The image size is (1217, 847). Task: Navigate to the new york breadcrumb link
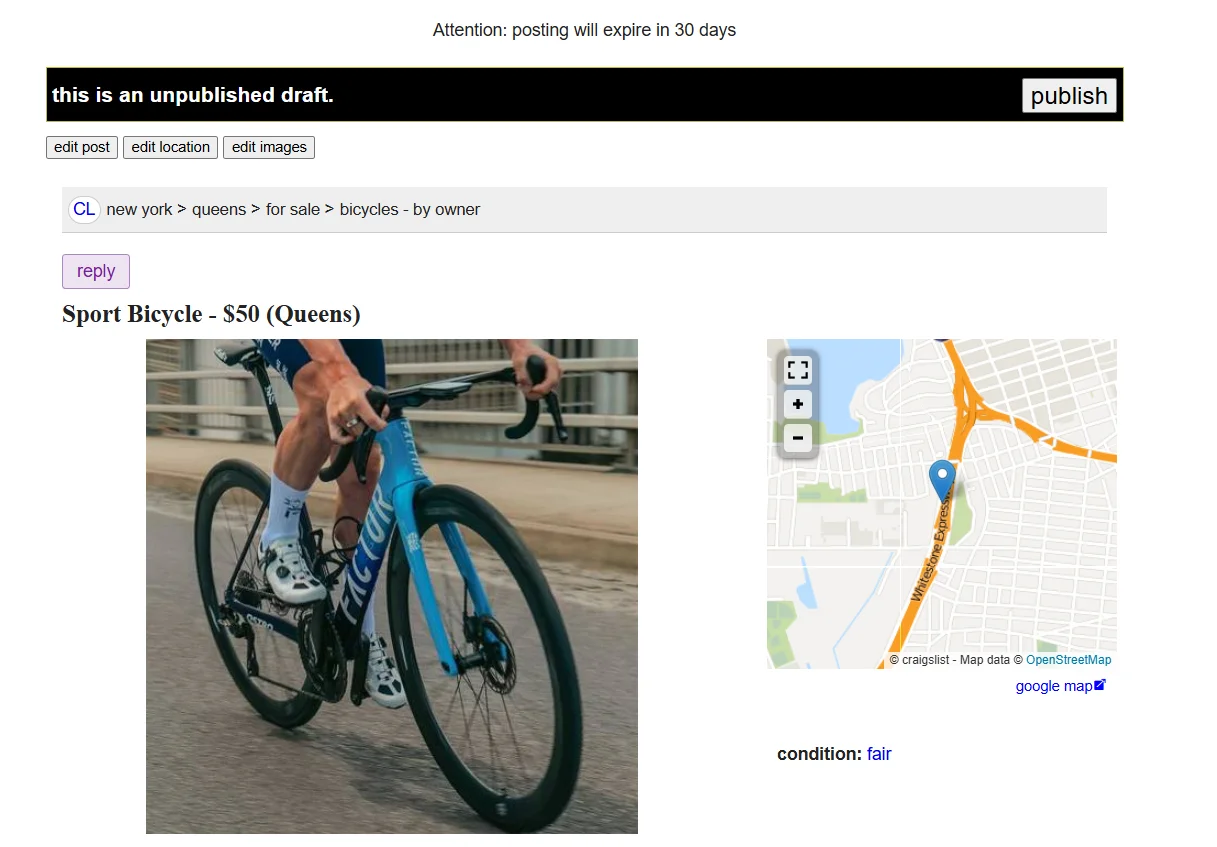(139, 209)
